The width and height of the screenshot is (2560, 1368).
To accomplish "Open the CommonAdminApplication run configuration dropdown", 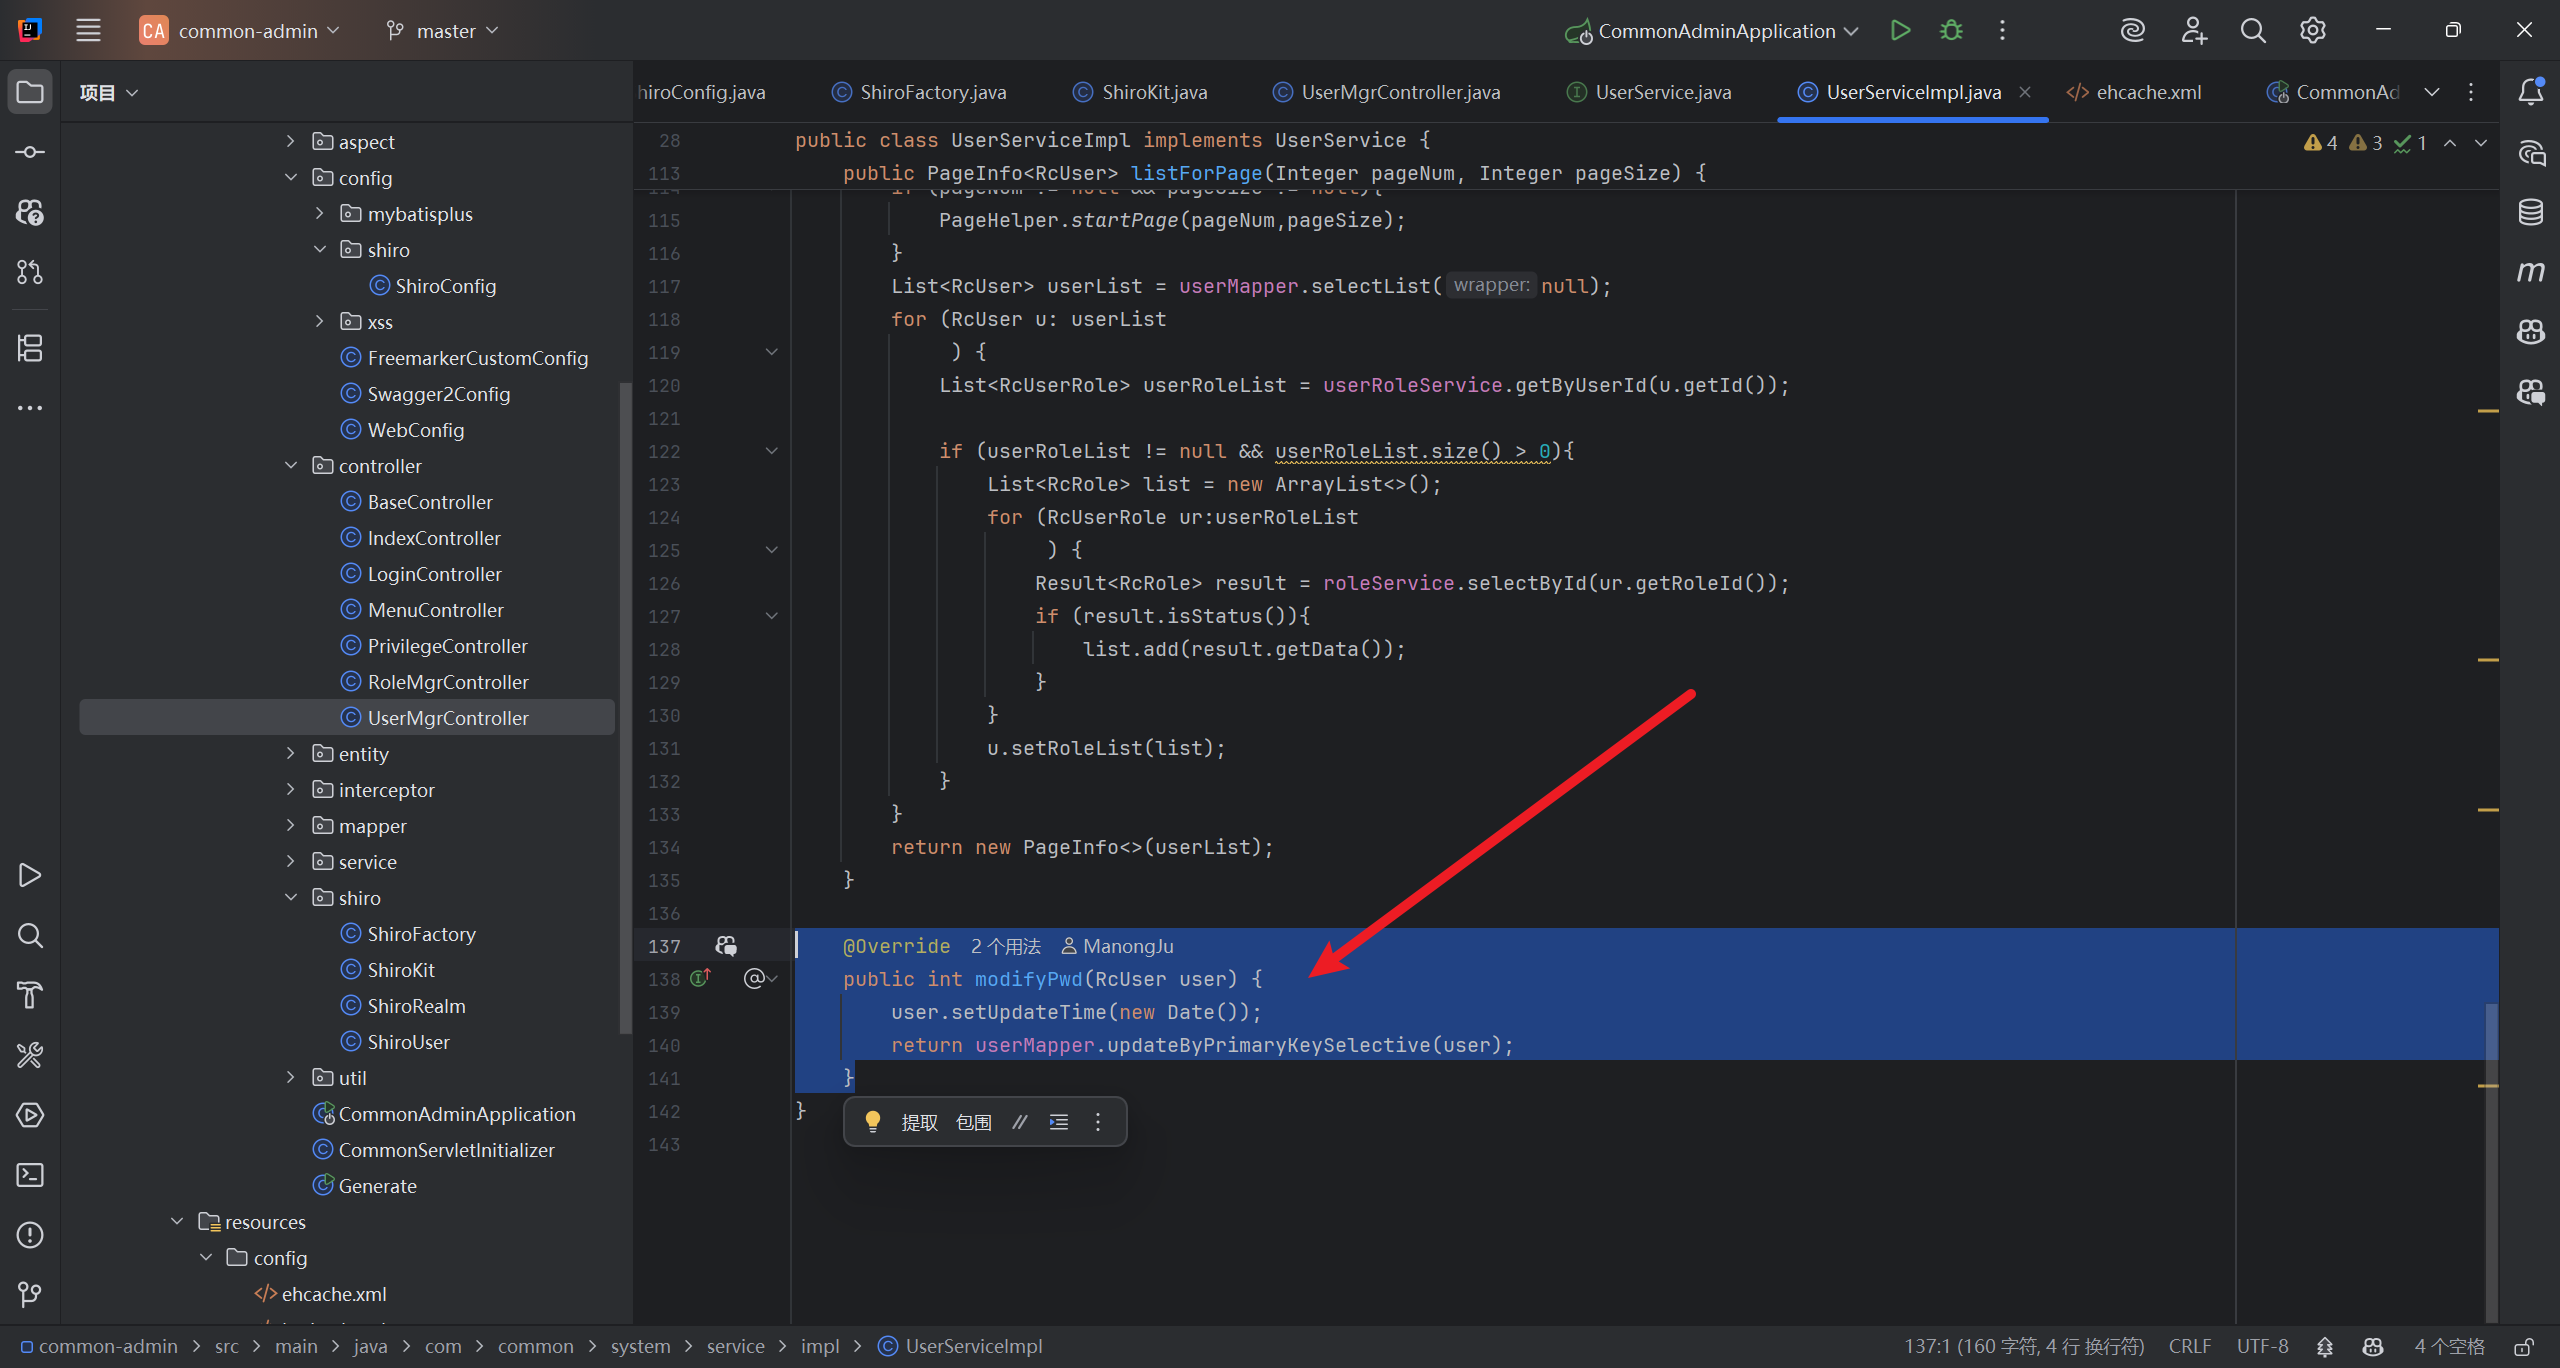I will [1712, 31].
